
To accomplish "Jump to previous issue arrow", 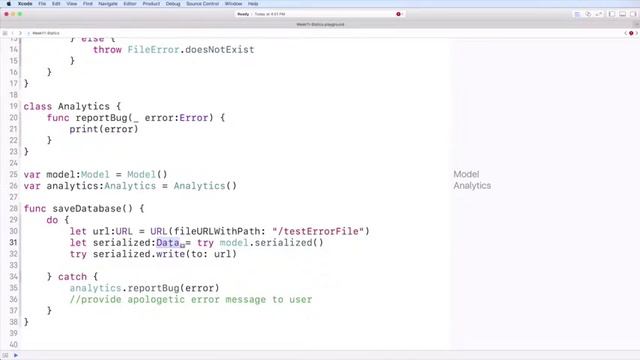I will tap(626, 33).
